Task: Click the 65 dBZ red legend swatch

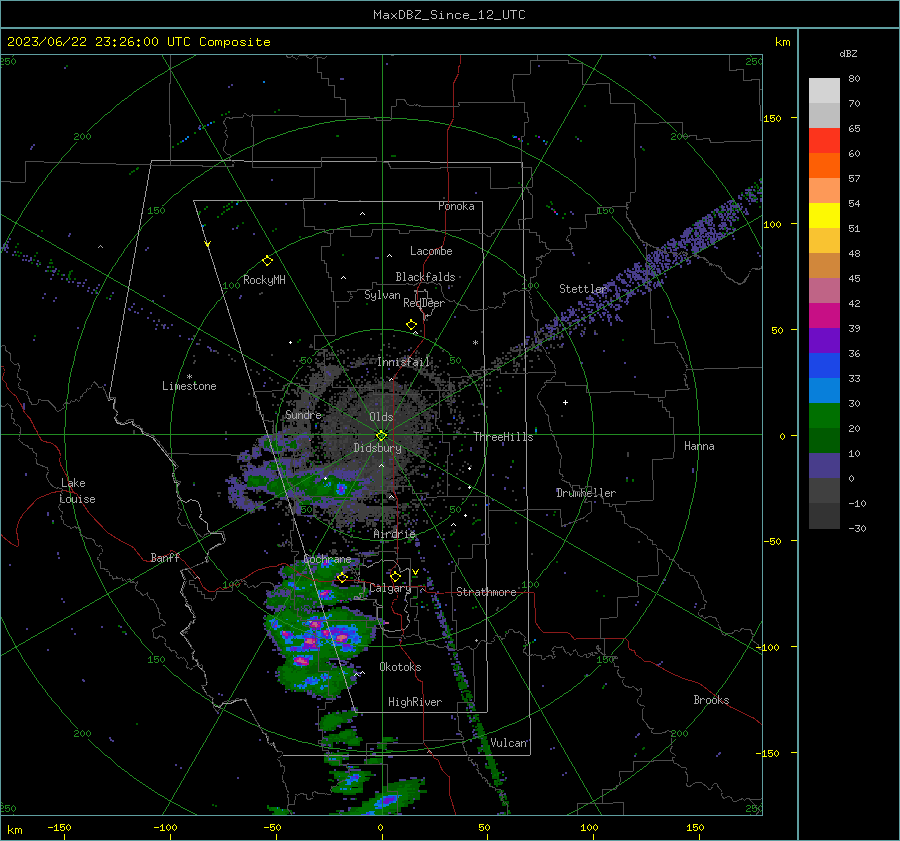Action: 824,140
